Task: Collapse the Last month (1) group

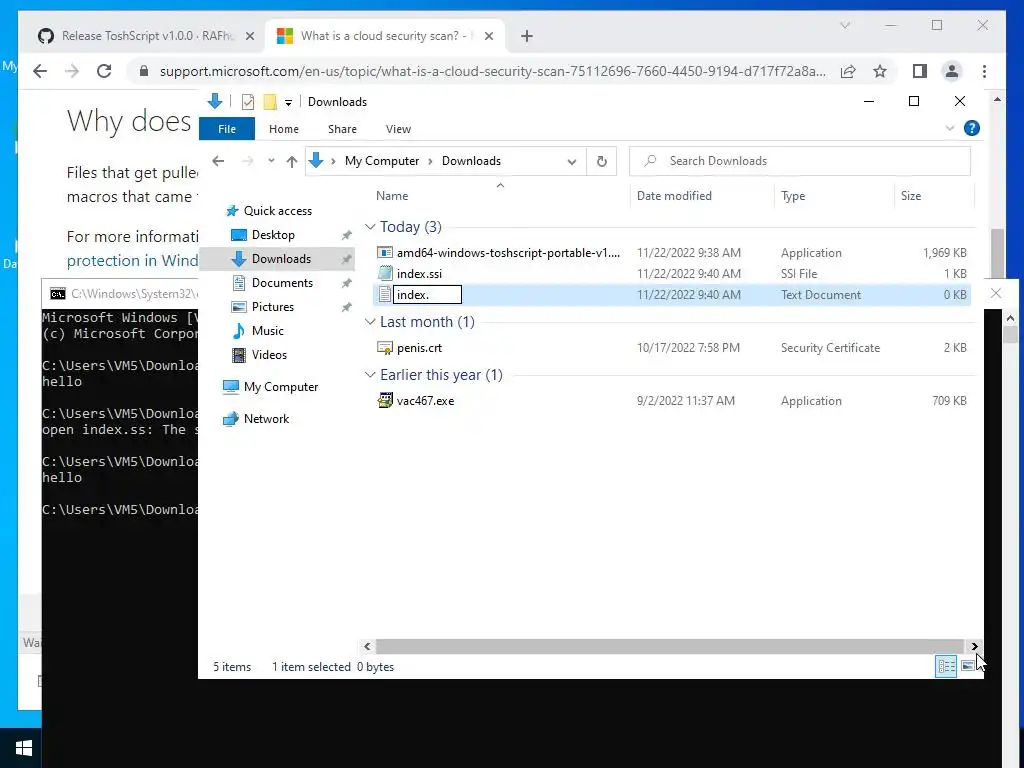Action: [370, 322]
